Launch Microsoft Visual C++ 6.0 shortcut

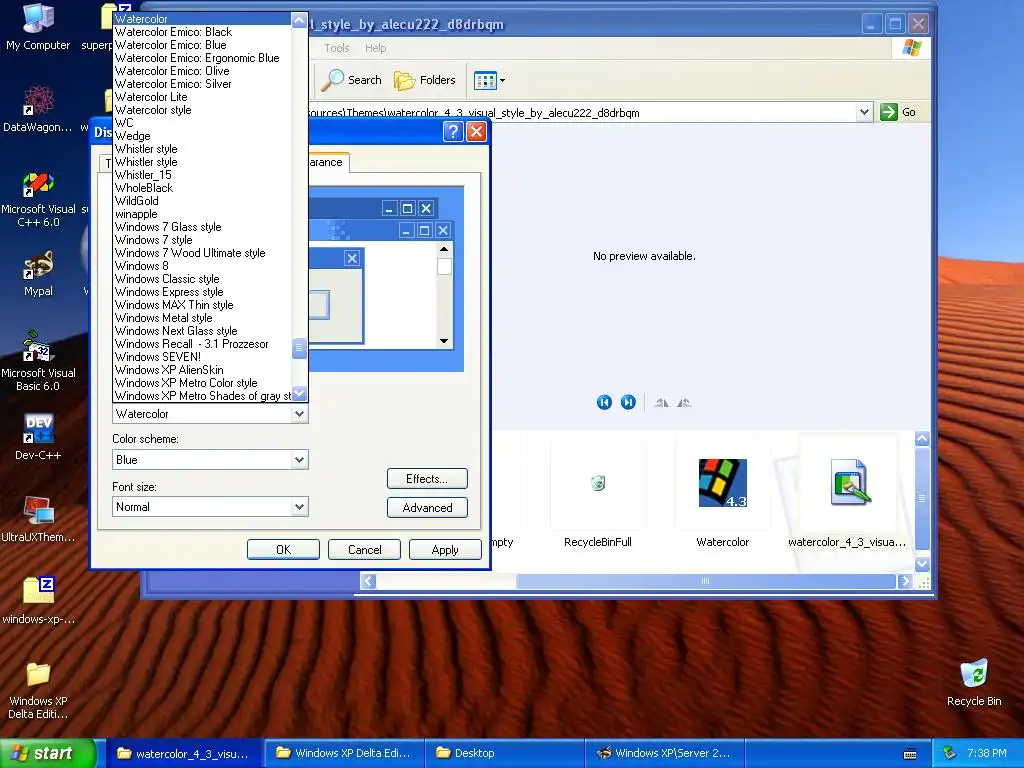pos(38,199)
